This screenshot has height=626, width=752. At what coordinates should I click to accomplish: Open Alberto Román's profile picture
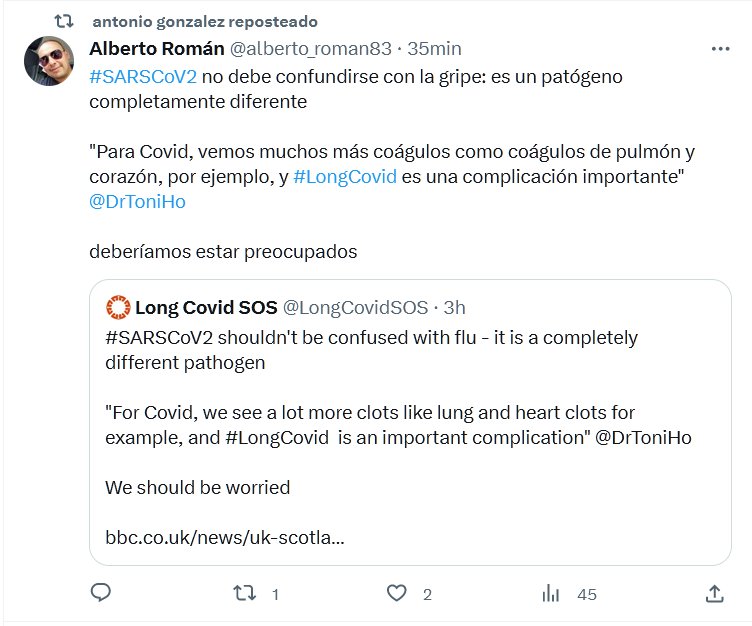point(48,62)
